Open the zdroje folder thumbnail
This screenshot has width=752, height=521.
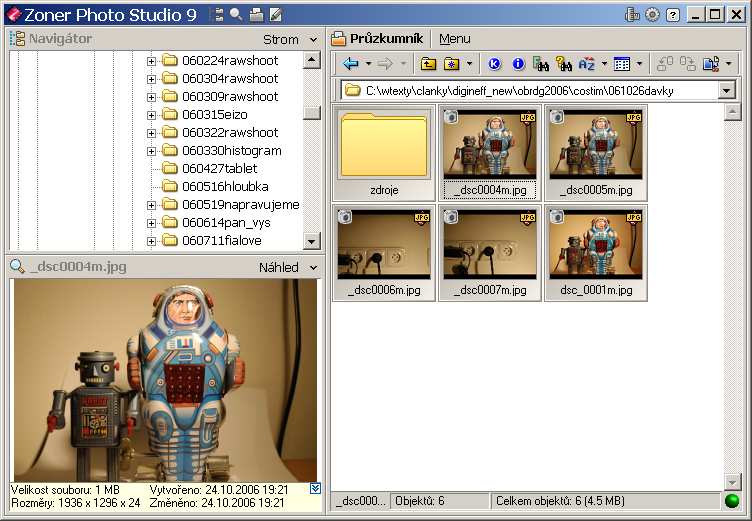click(384, 153)
